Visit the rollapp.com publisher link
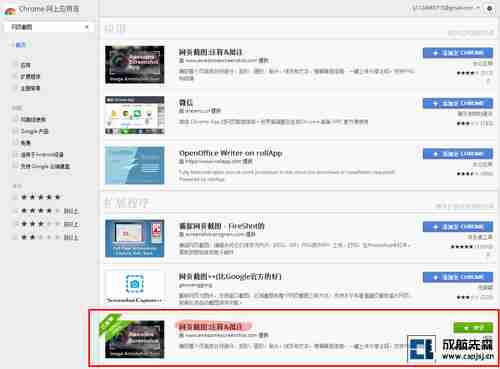500x369 pixels. 213,161
